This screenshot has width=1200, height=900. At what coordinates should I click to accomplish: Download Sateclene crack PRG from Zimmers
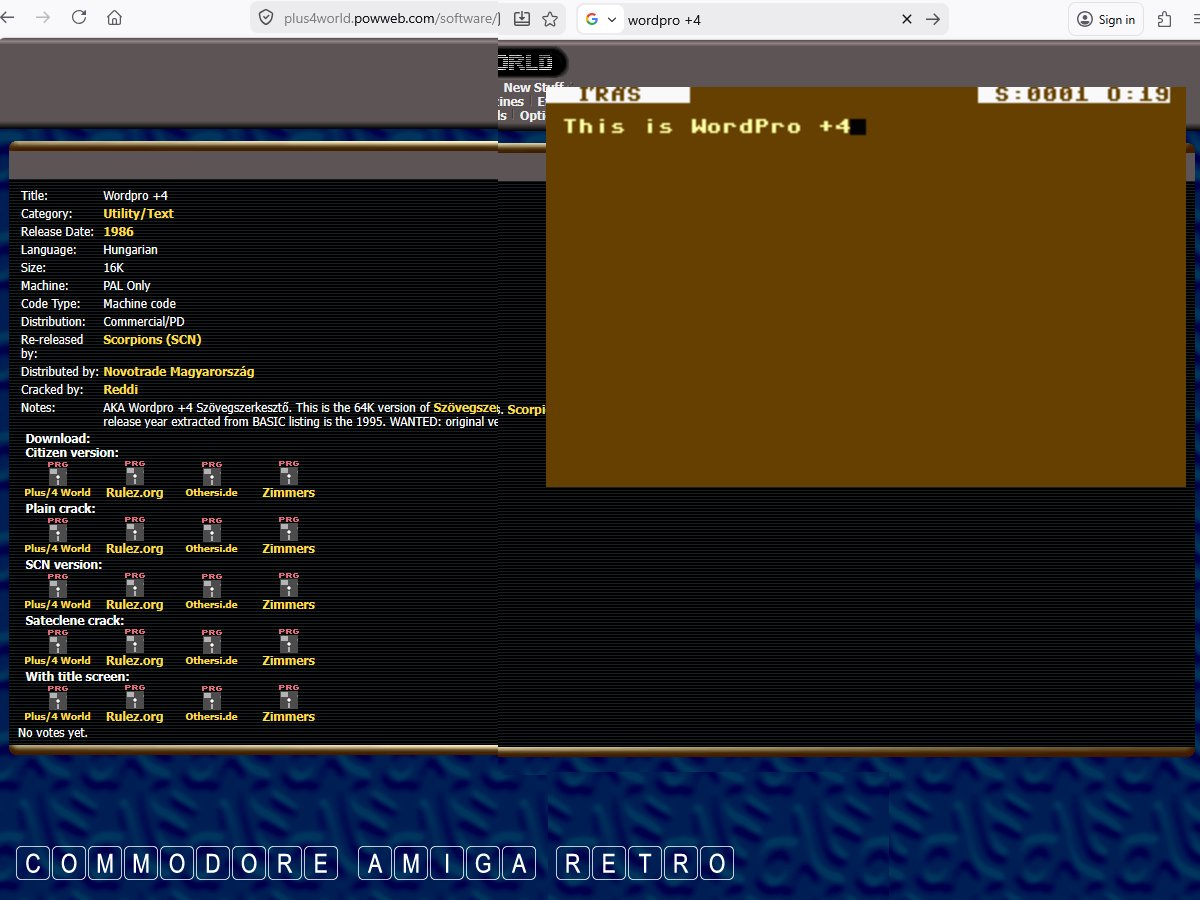(x=288, y=645)
